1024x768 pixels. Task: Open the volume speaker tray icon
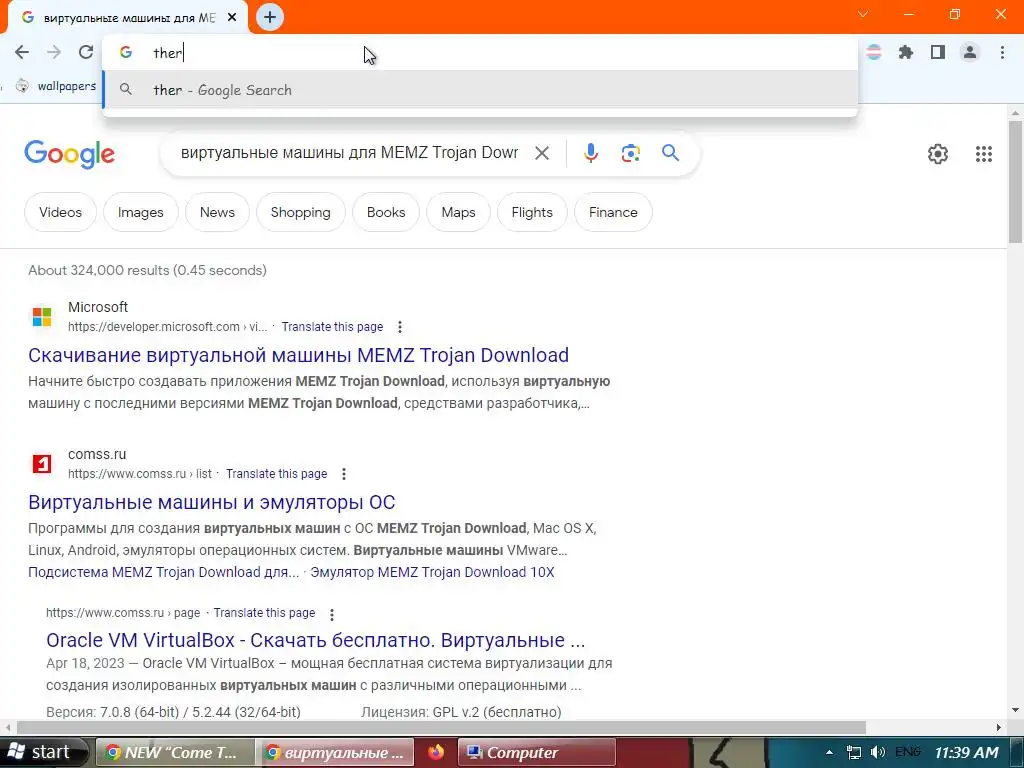pyautogui.click(x=878, y=752)
